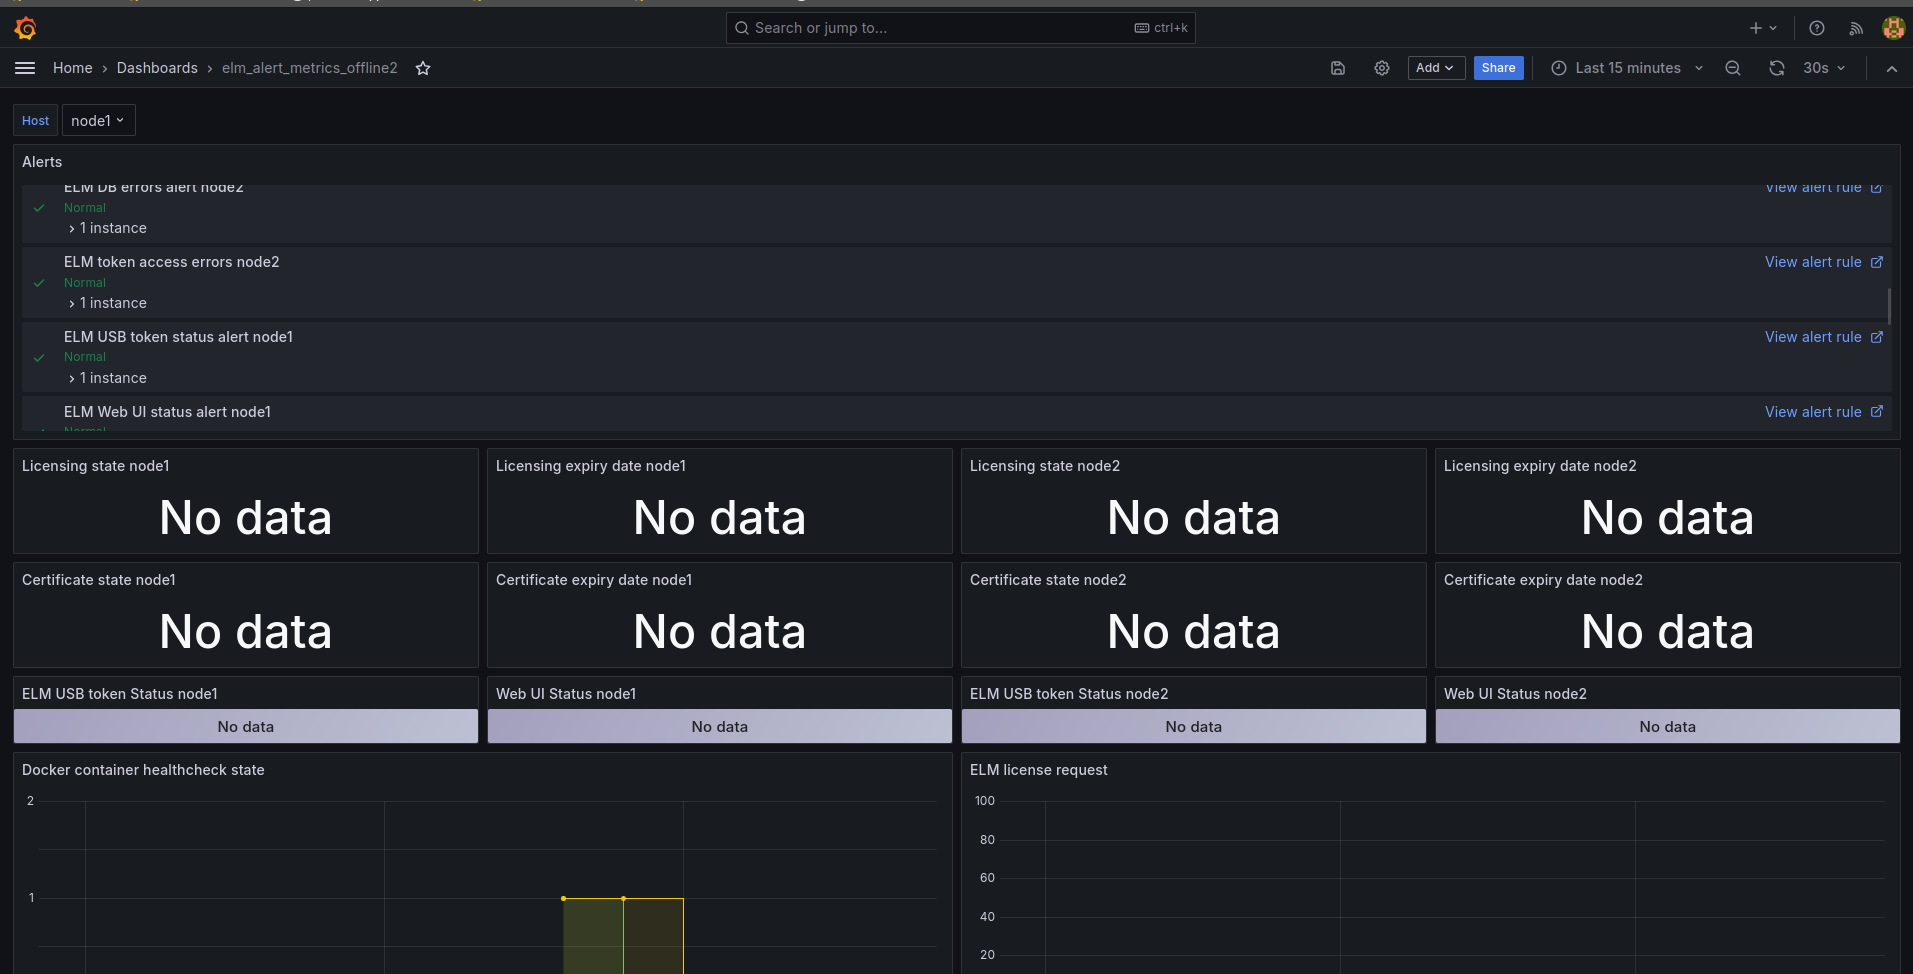This screenshot has width=1913, height=974.
Task: Go to Dashboards breadcrumb
Action: click(157, 68)
